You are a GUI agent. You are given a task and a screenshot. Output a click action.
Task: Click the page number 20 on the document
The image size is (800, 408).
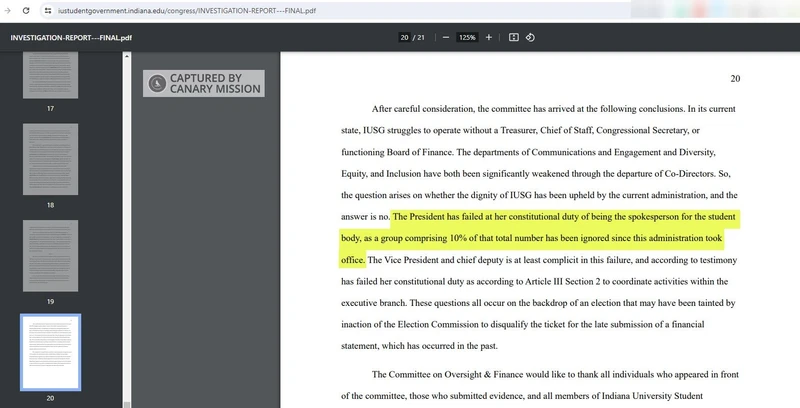(x=735, y=79)
